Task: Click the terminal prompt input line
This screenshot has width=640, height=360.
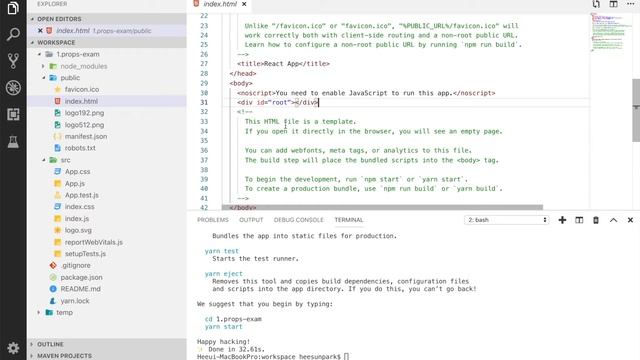Action: tap(273, 357)
